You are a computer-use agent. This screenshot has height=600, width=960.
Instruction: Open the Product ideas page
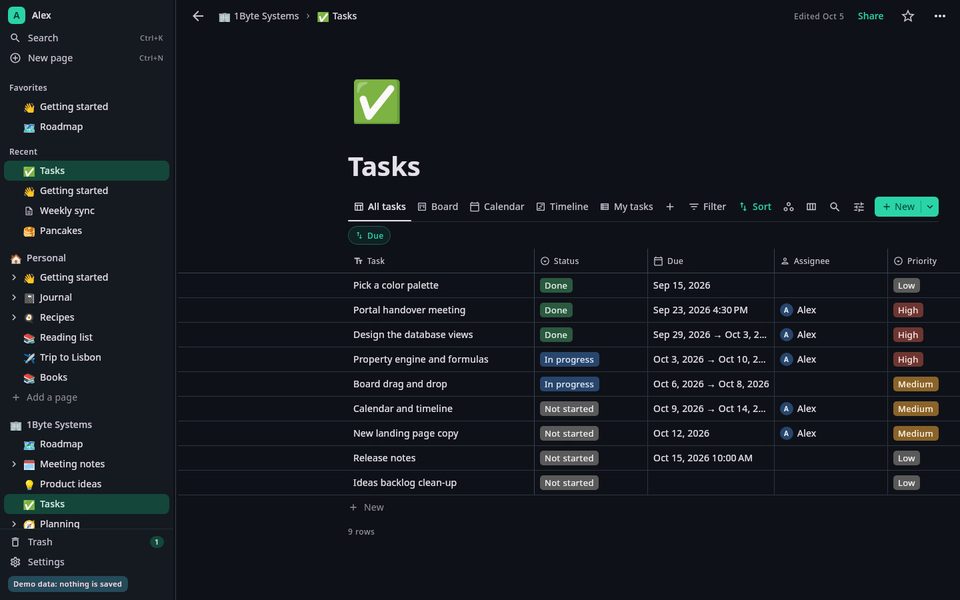(86, 484)
